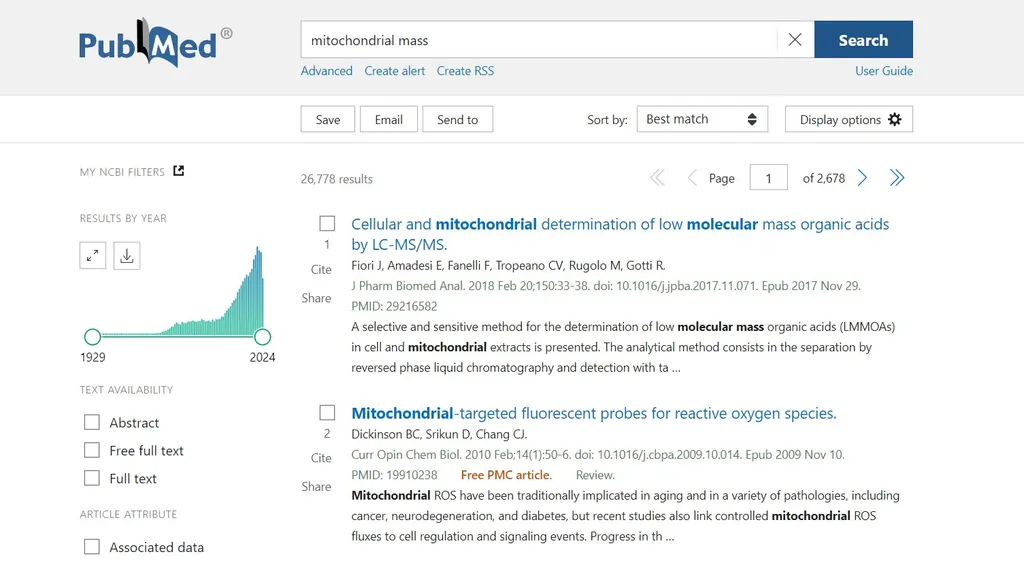
Task: Jump to the first results page arrow
Action: 657,178
